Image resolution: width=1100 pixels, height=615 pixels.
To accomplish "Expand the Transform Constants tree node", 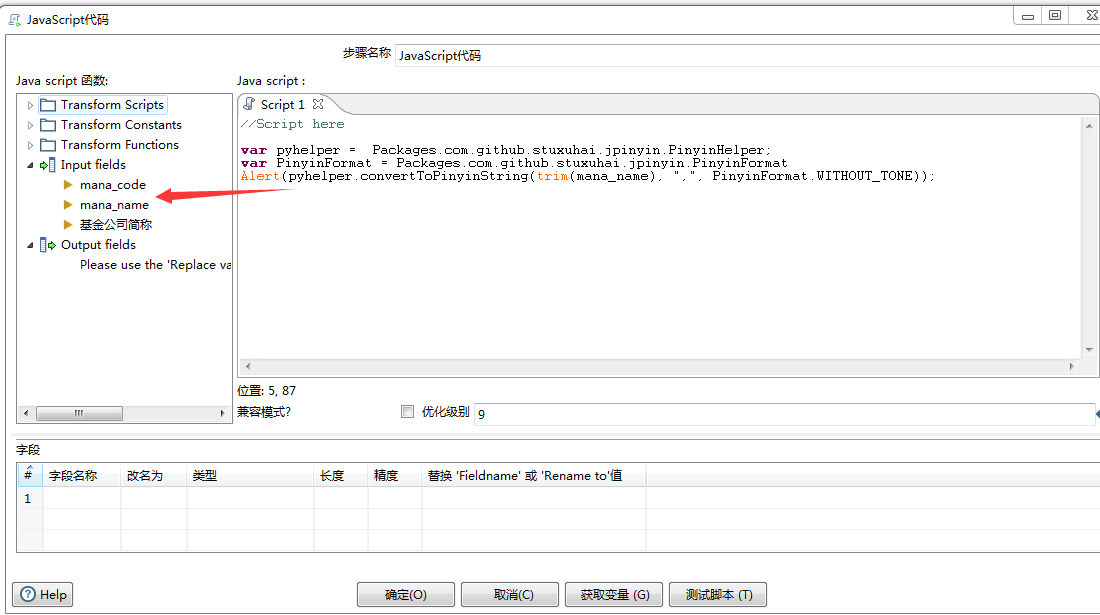I will (29, 124).
